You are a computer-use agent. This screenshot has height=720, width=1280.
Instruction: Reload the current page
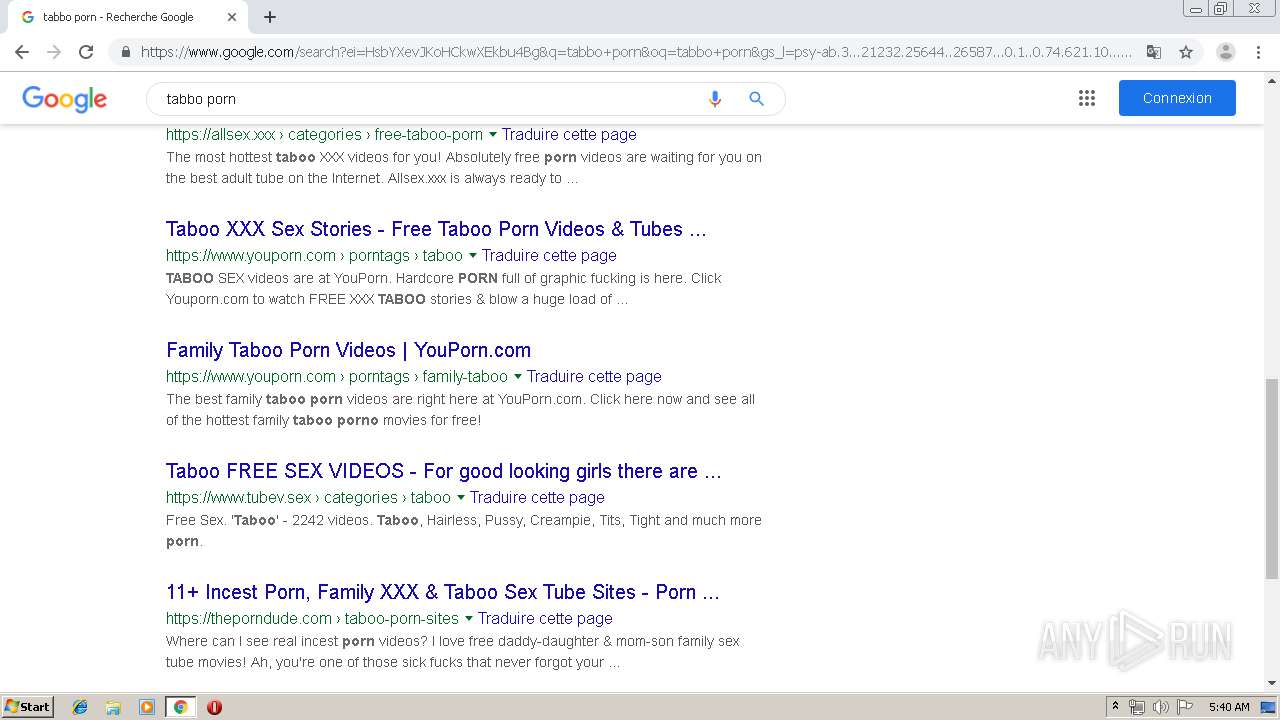[86, 52]
